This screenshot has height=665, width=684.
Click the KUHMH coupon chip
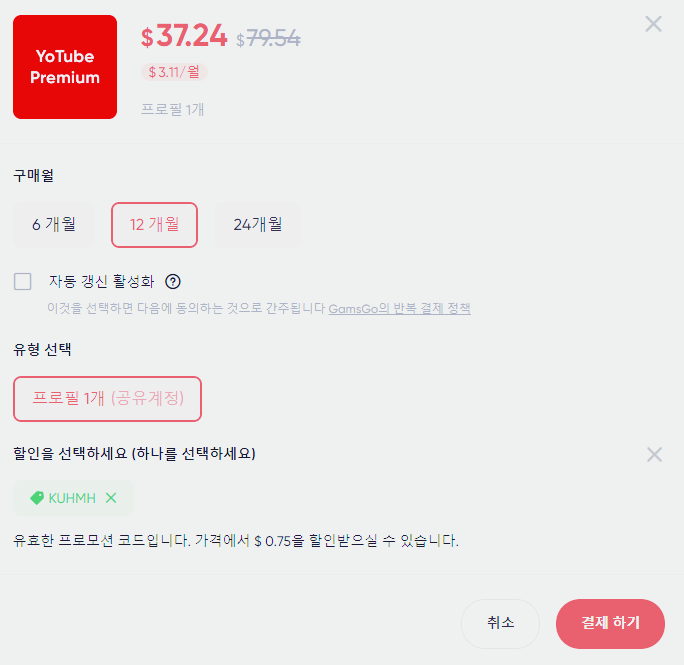coord(73,498)
